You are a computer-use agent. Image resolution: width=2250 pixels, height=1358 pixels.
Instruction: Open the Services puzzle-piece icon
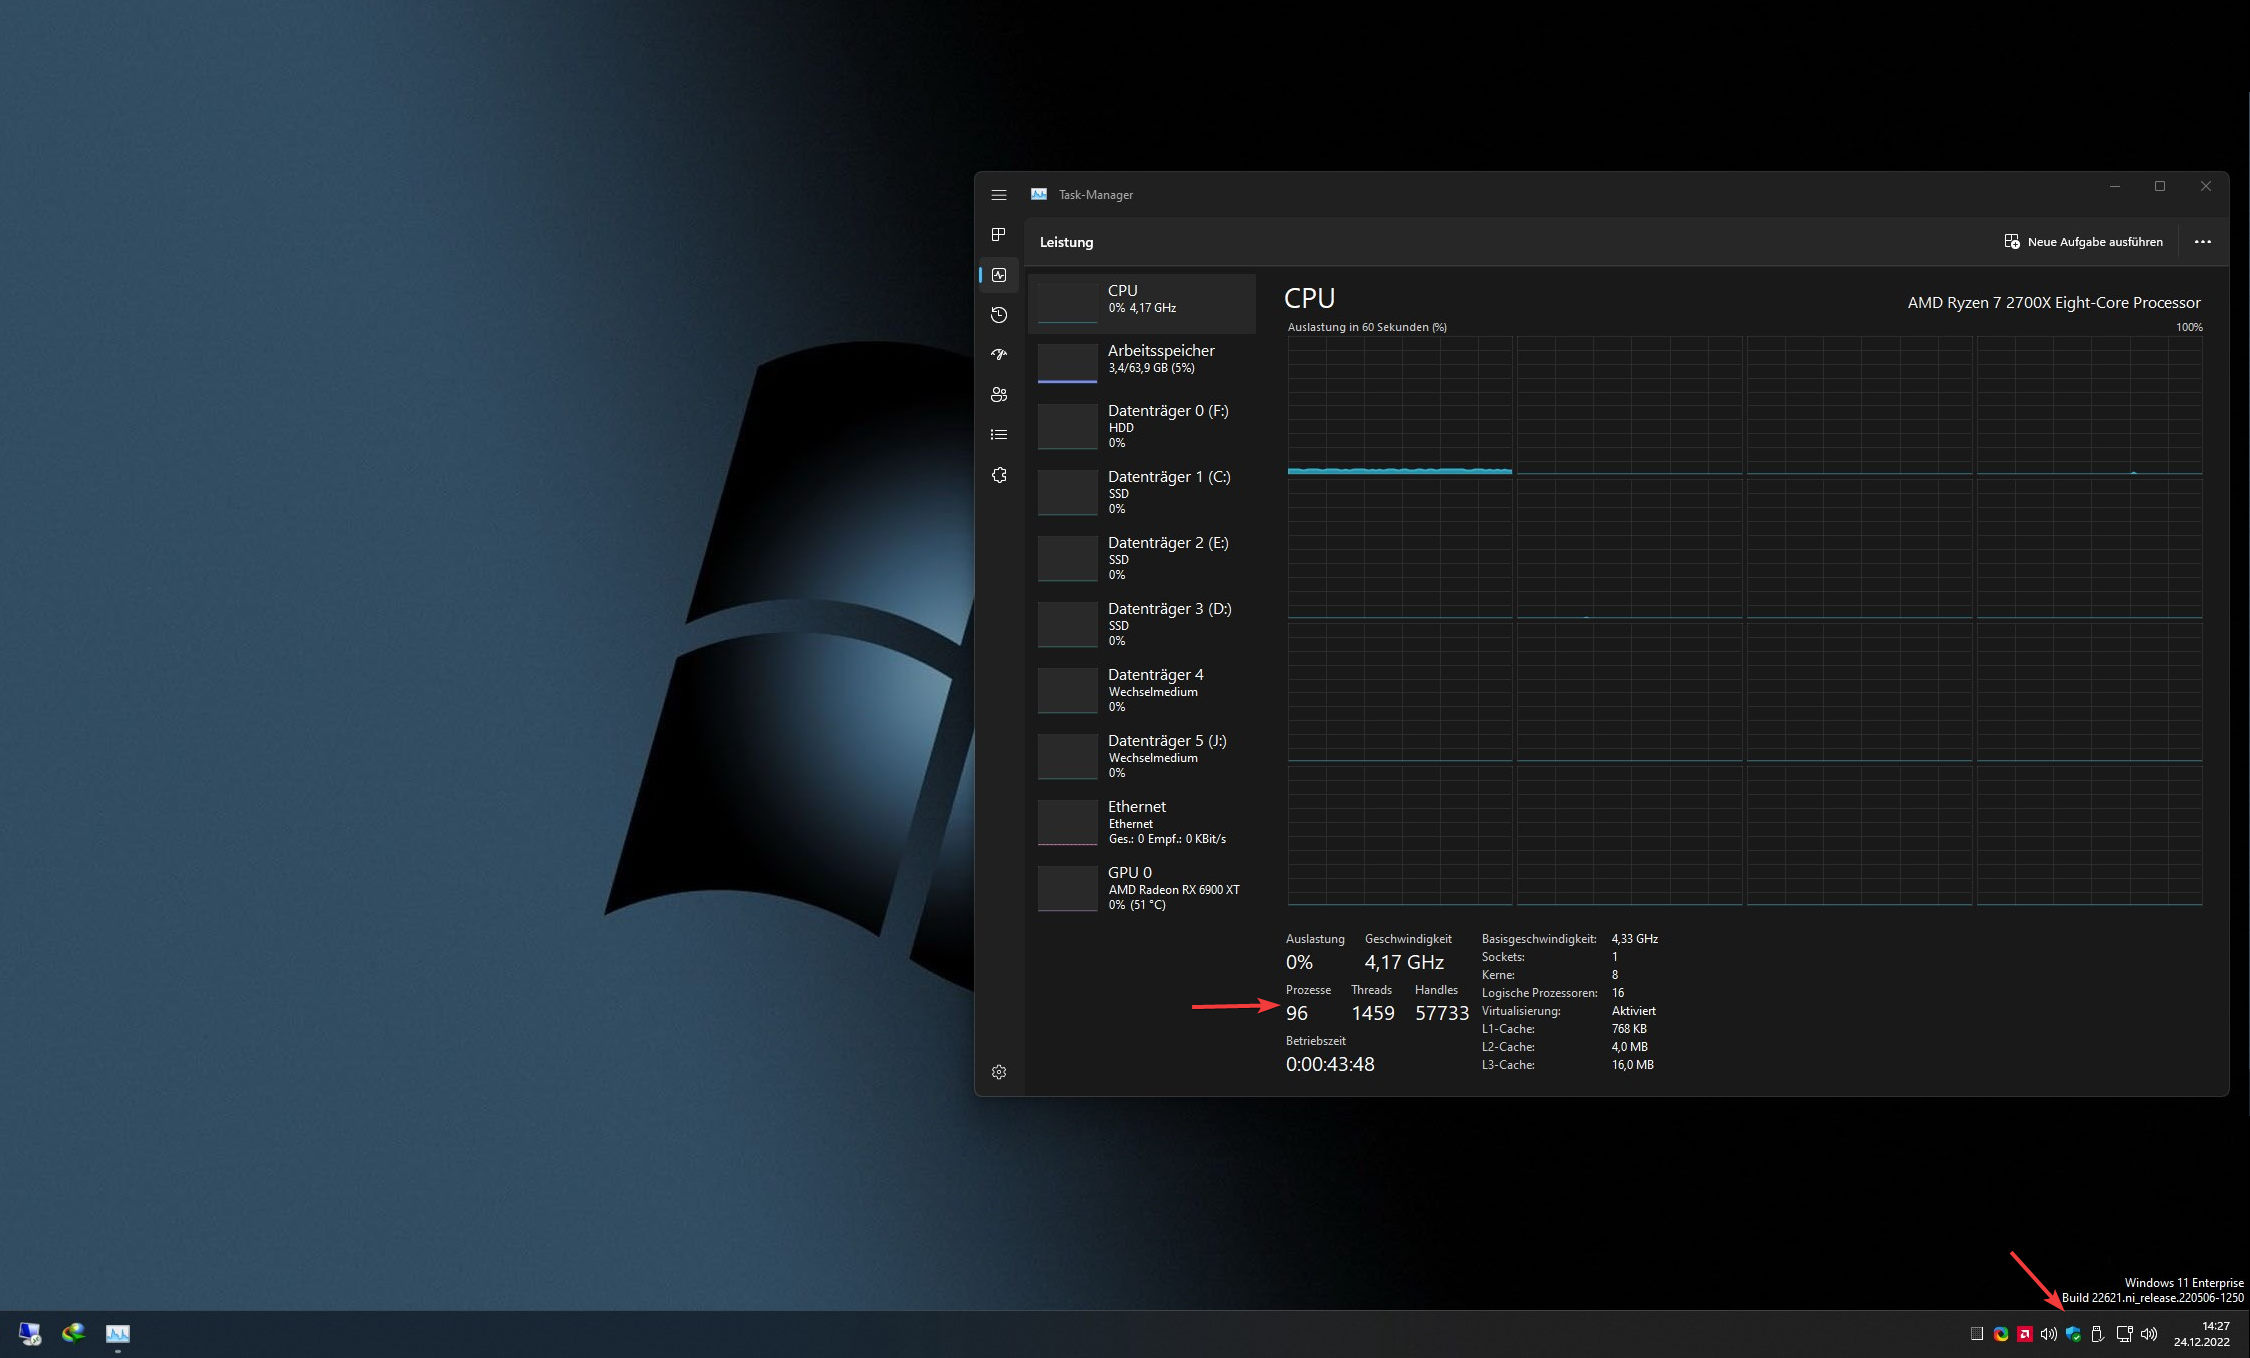pyautogui.click(x=998, y=475)
